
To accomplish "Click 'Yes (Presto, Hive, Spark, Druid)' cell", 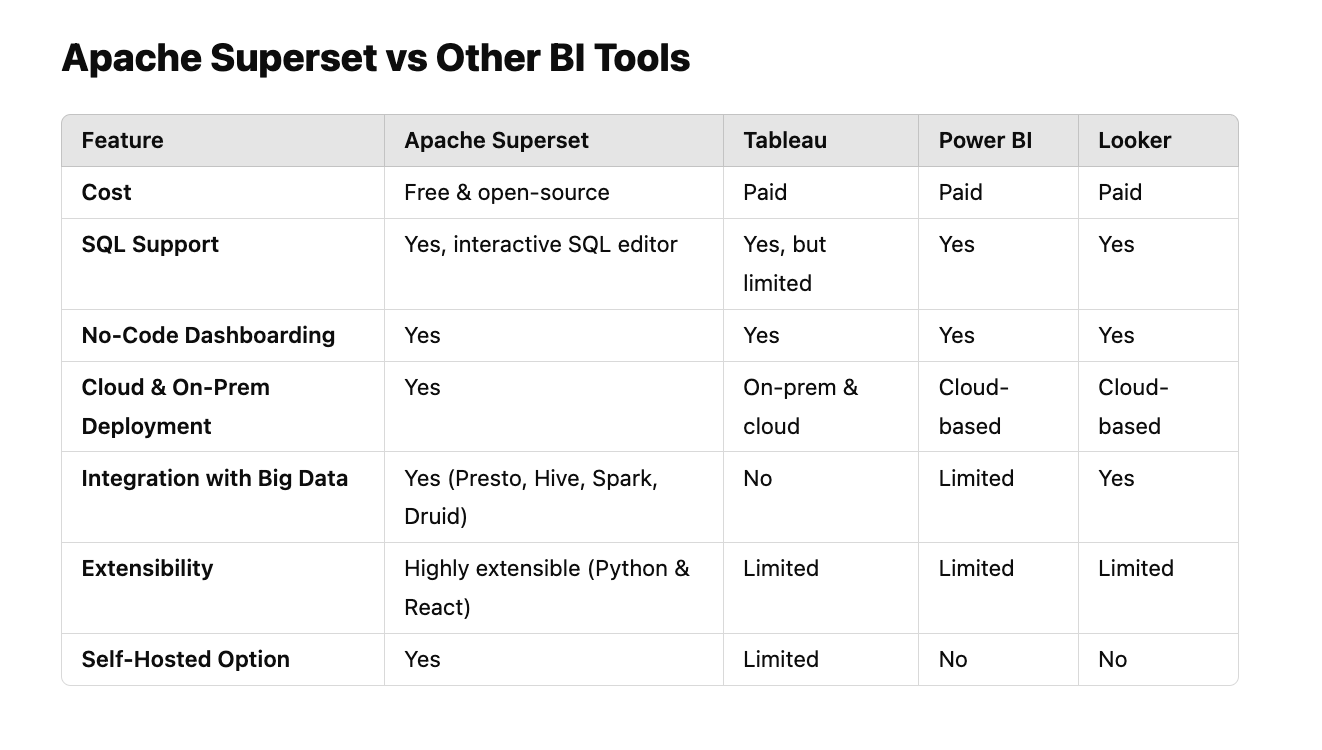I will (530, 496).
